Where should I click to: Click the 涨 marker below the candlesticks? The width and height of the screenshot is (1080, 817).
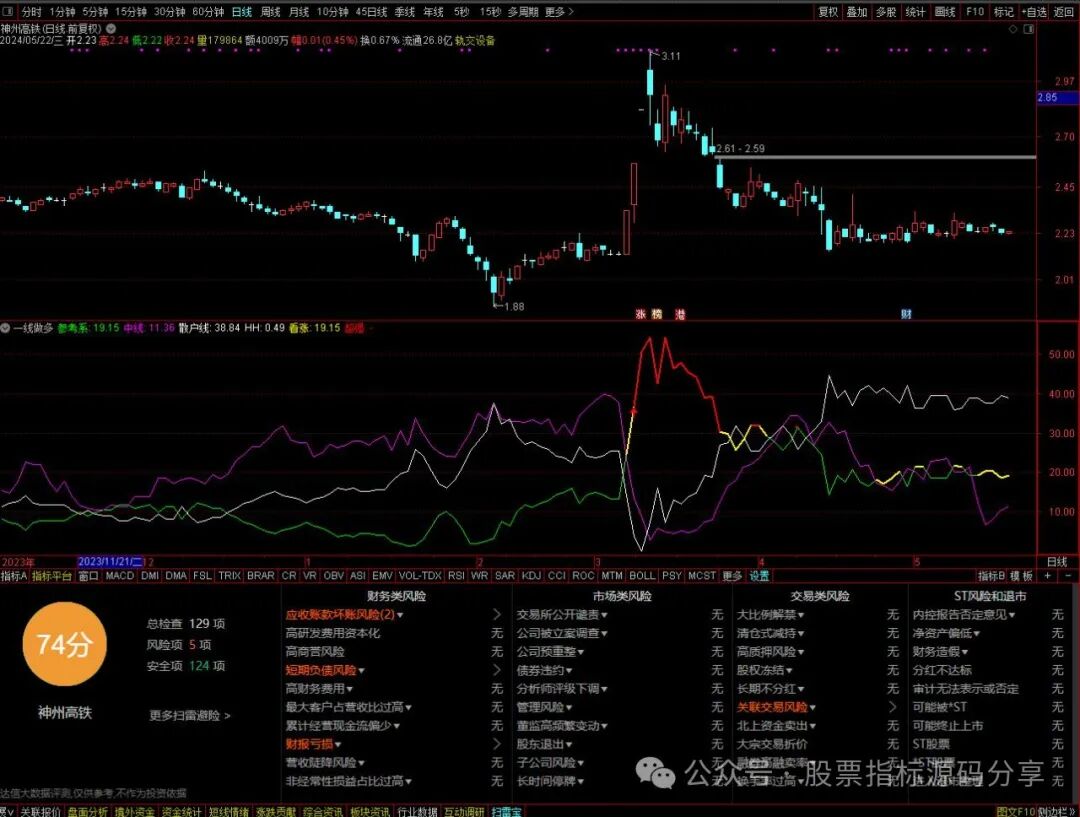click(641, 314)
